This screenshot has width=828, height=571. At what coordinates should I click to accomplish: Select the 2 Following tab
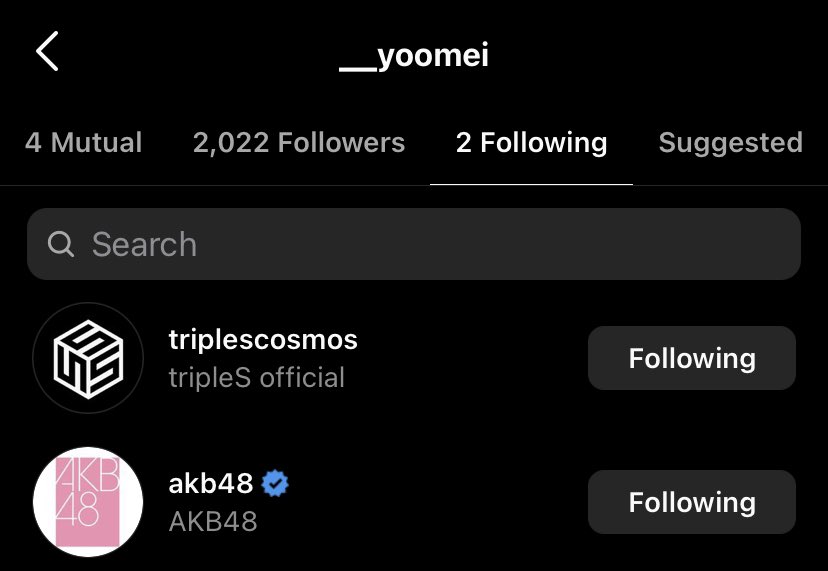(x=531, y=143)
